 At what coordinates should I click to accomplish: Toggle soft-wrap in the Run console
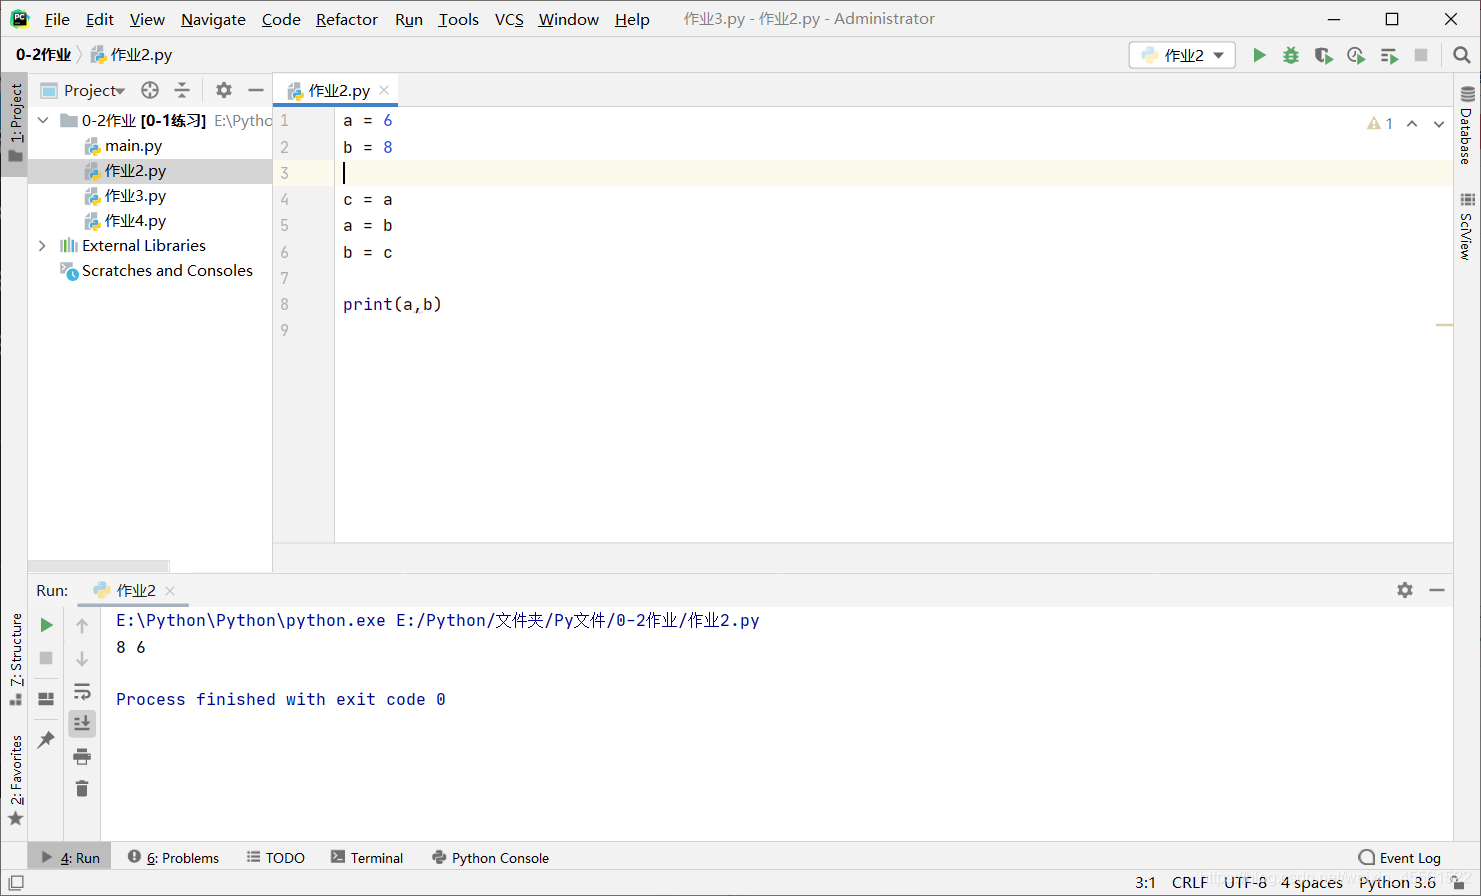pyautogui.click(x=82, y=691)
